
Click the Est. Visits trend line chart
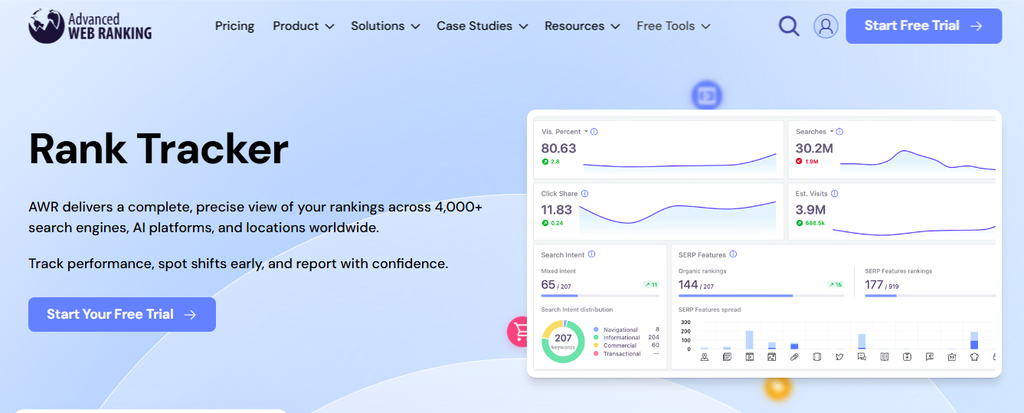(x=914, y=229)
